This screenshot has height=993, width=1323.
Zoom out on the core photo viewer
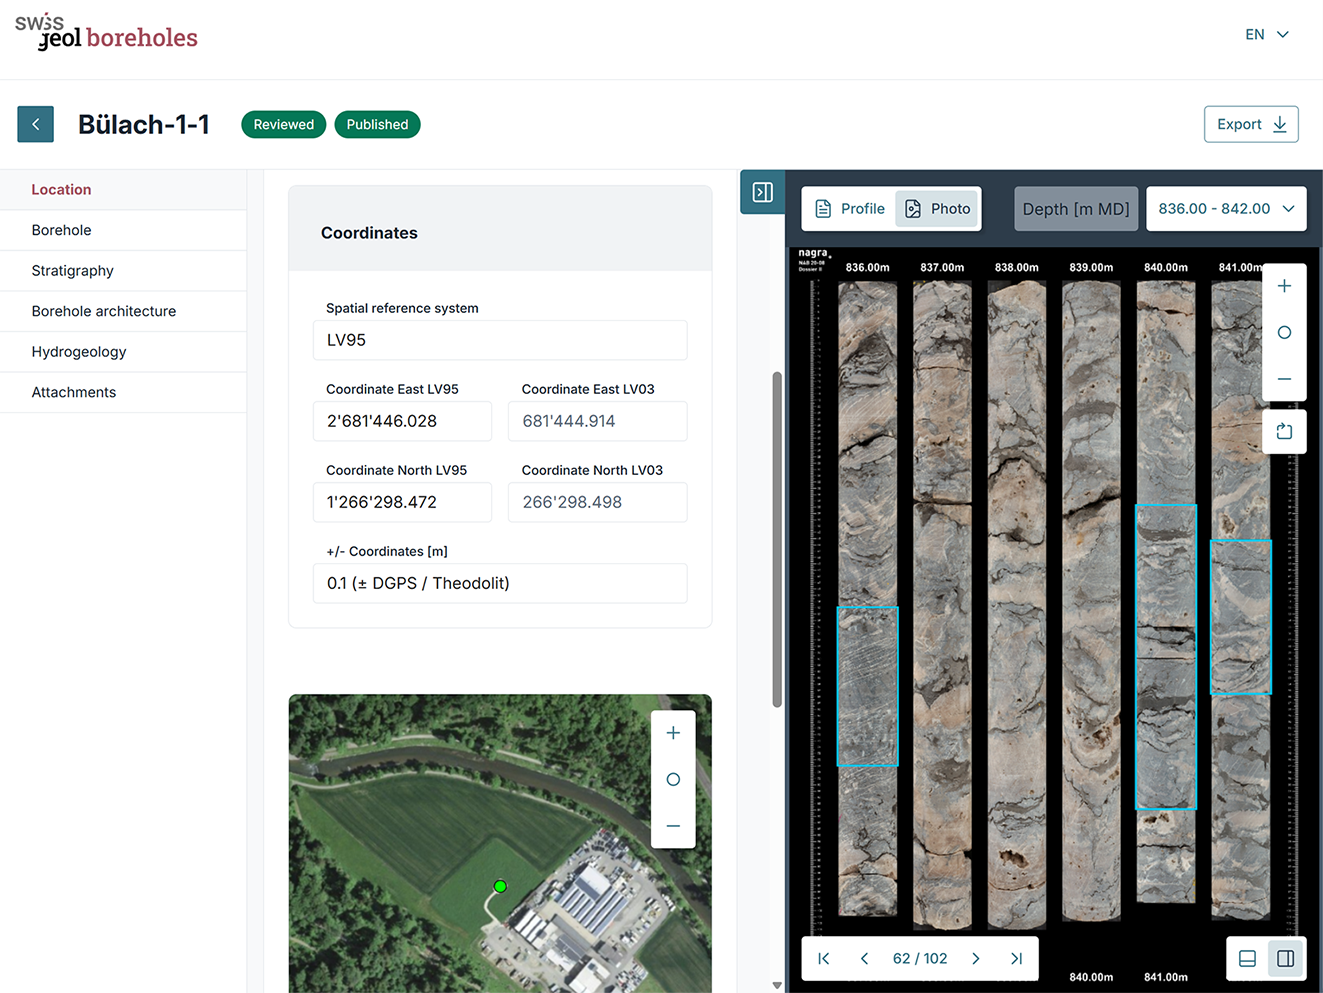point(1284,379)
